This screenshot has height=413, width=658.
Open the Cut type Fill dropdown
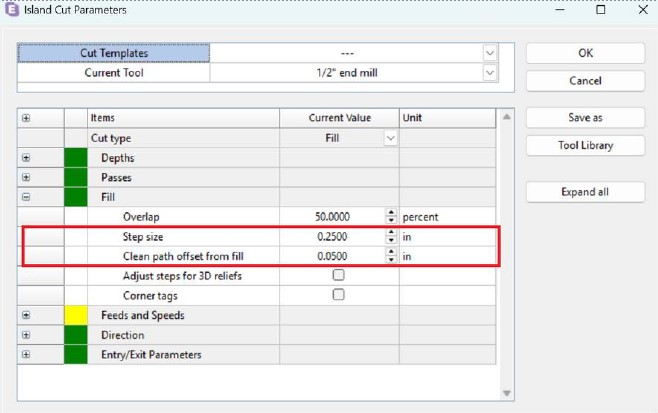[390, 138]
